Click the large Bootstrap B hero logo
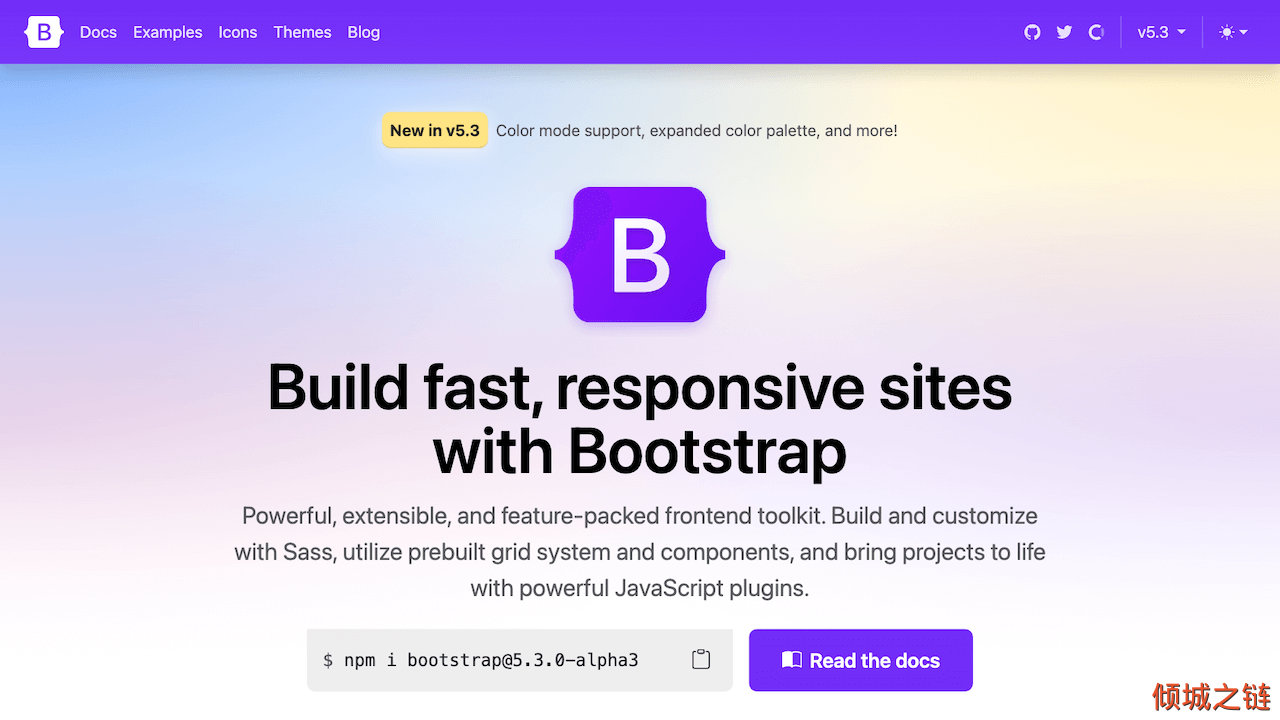 click(x=640, y=255)
